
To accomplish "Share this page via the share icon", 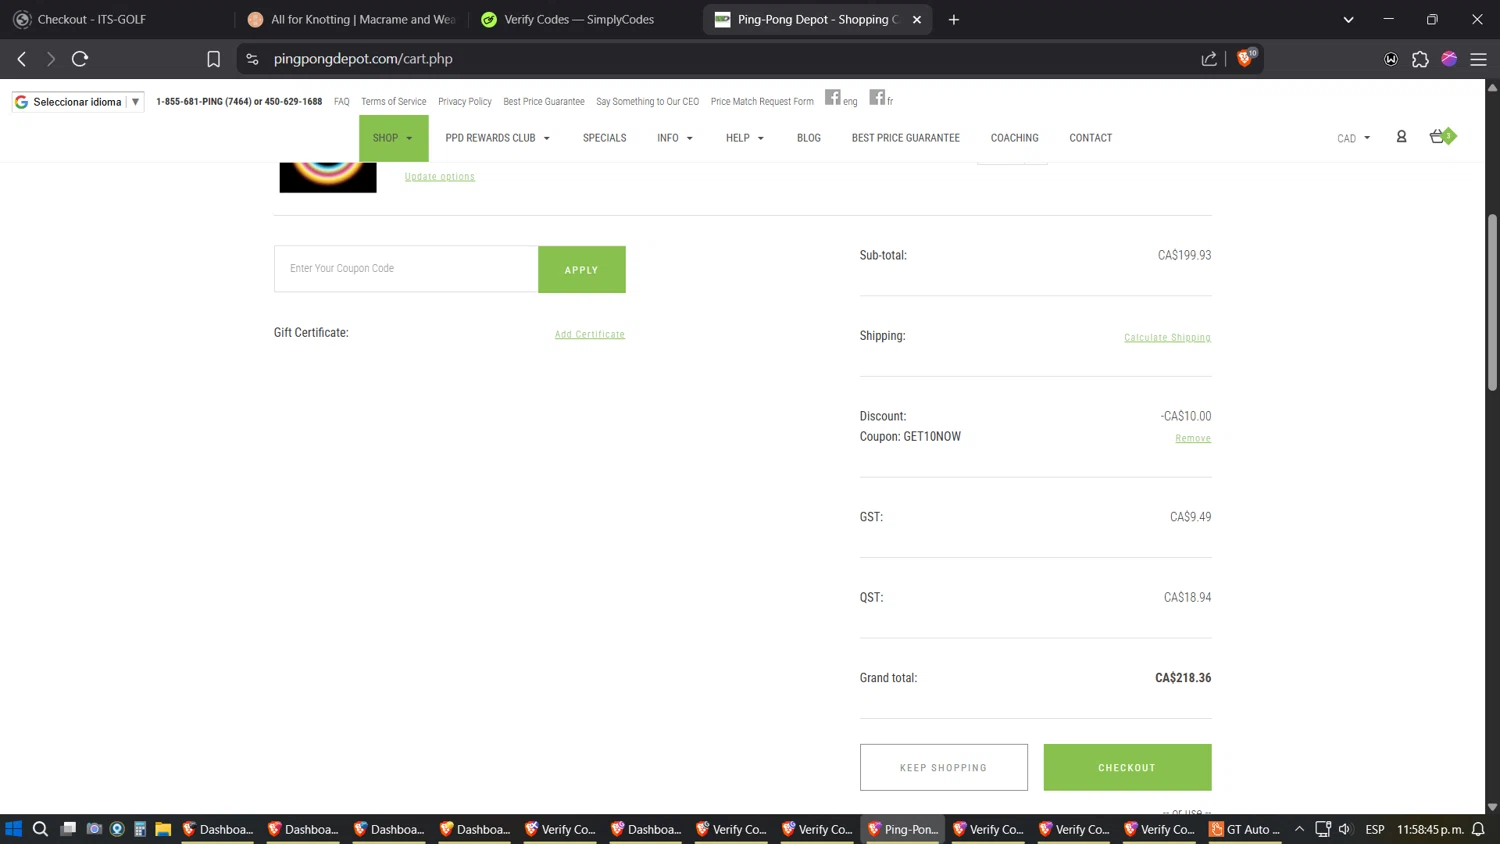I will tap(1209, 59).
